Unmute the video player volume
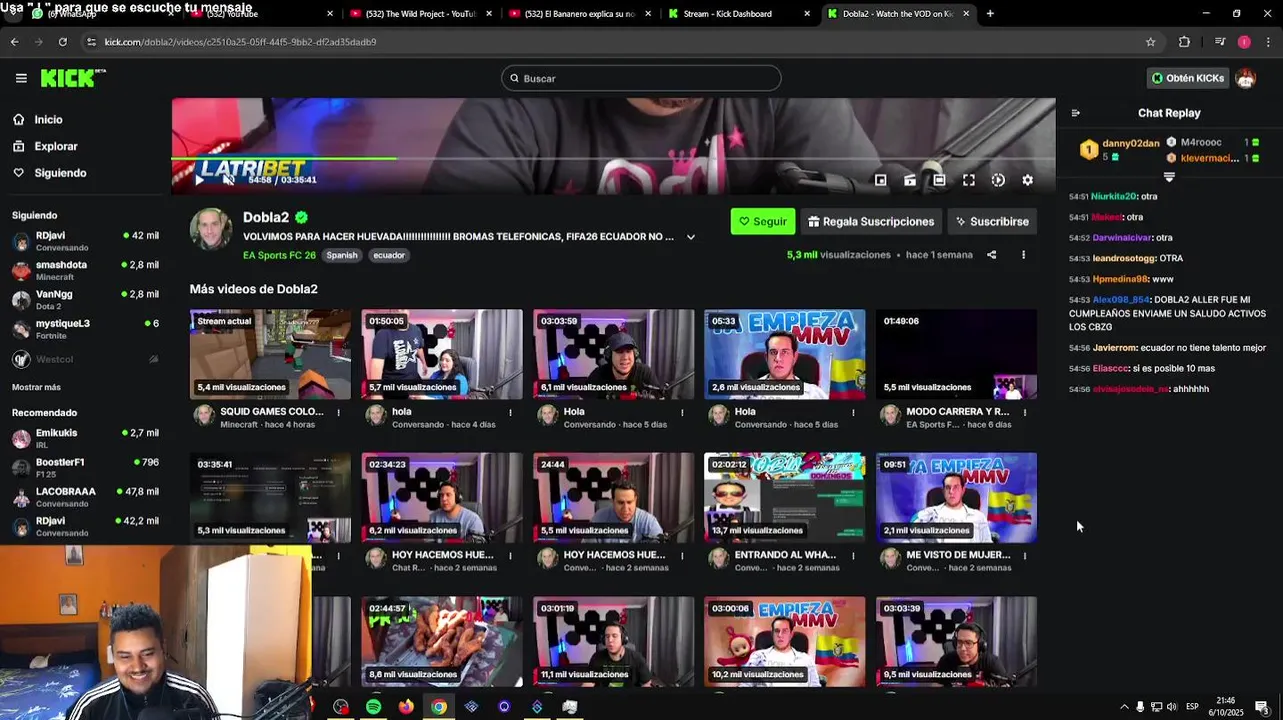The image size is (1283, 720). (x=229, y=180)
